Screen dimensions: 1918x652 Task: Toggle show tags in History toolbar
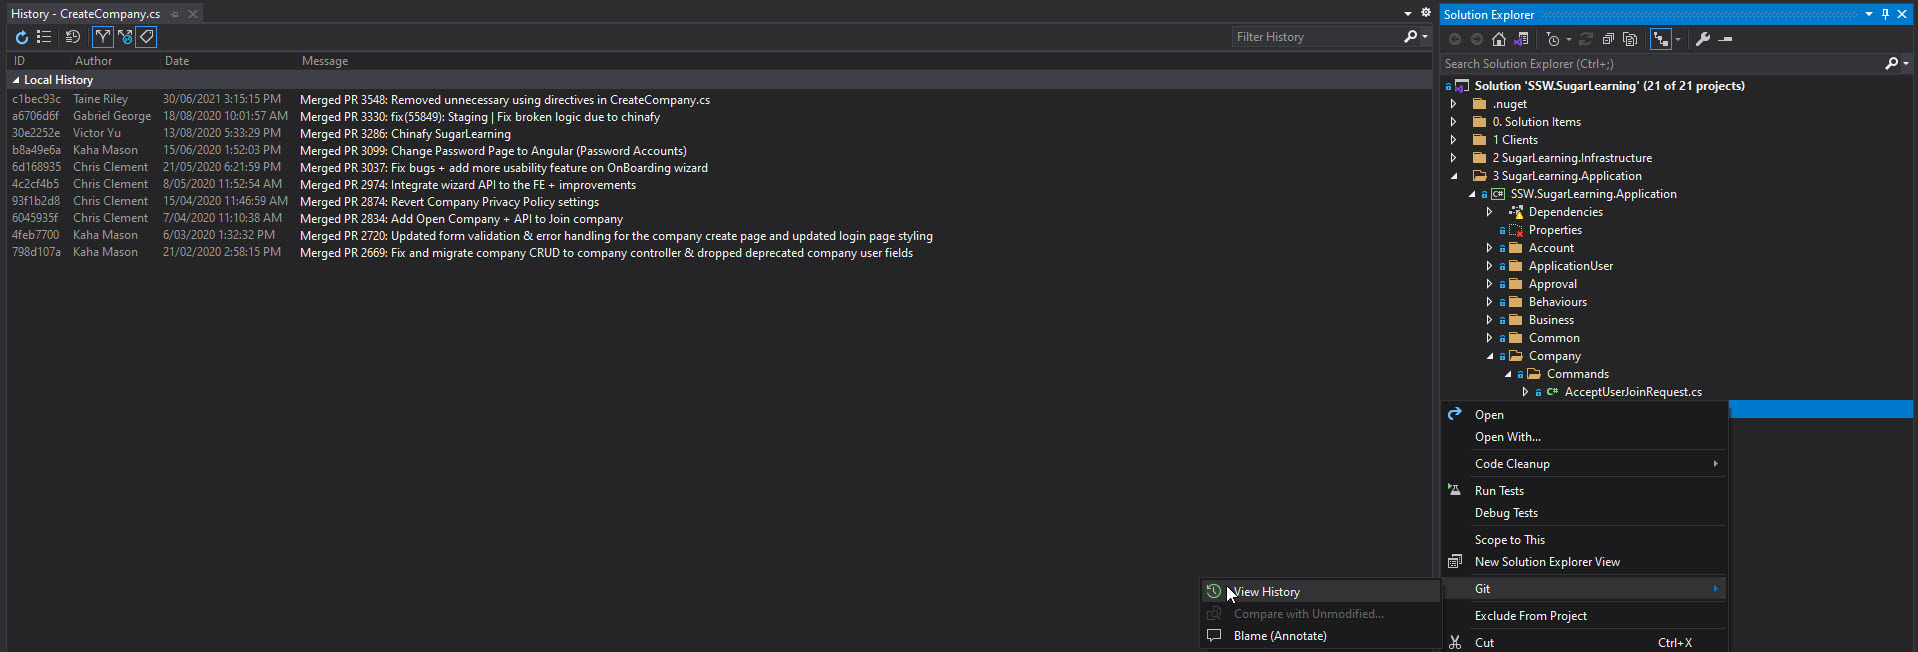[147, 37]
